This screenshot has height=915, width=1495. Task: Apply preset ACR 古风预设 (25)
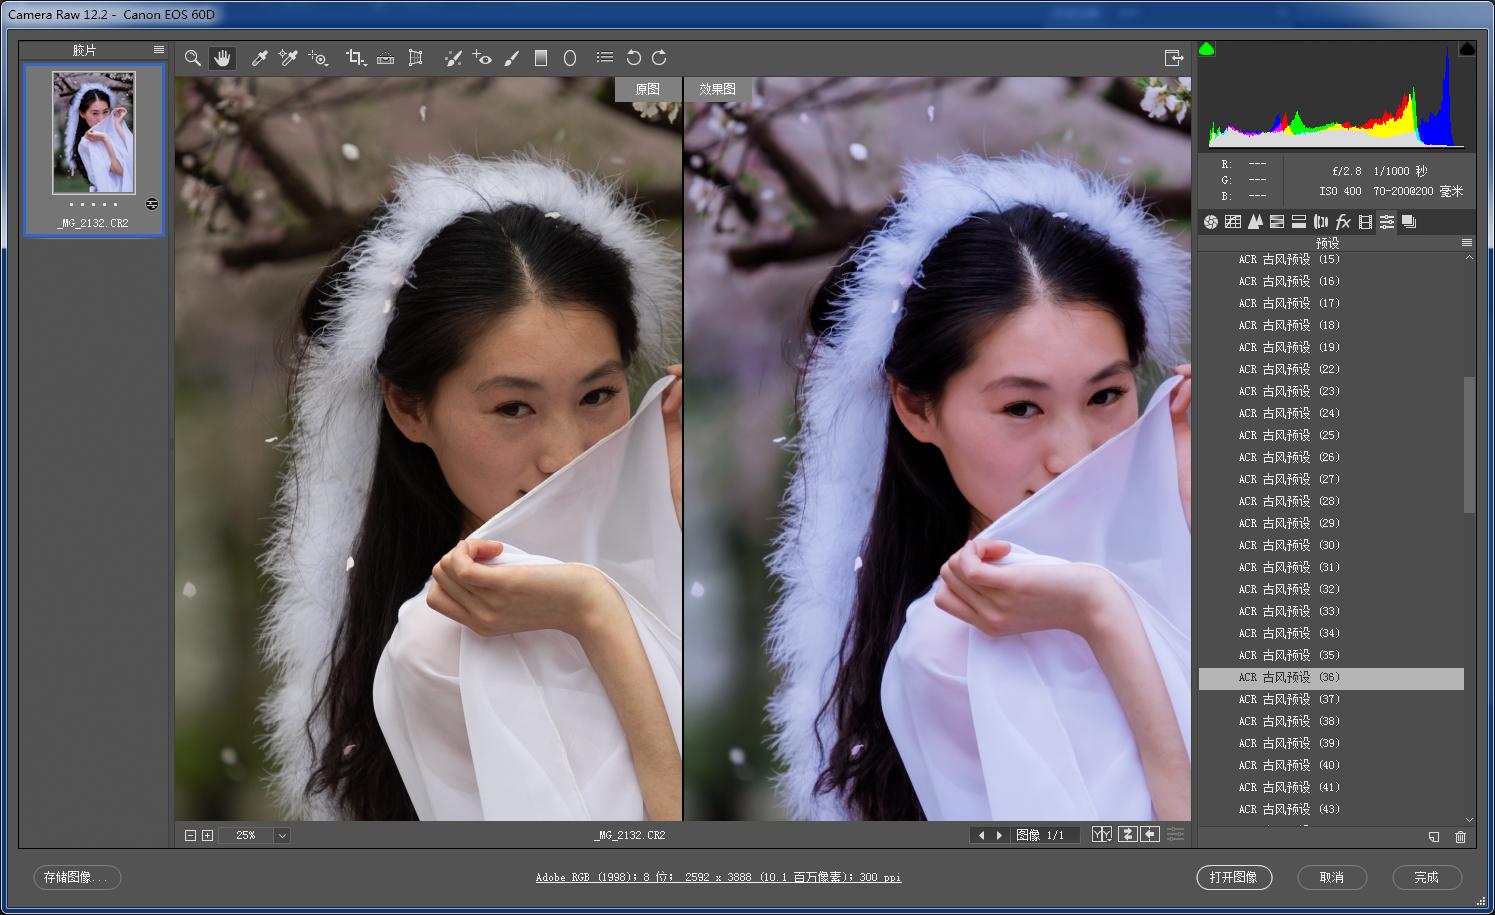[1288, 435]
